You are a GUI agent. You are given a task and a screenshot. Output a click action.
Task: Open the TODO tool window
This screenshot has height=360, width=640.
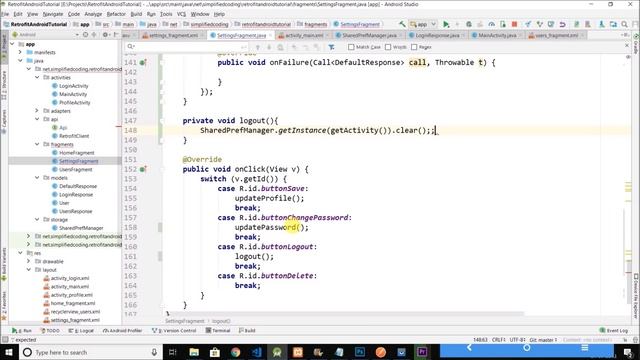pyautogui.click(x=50, y=330)
